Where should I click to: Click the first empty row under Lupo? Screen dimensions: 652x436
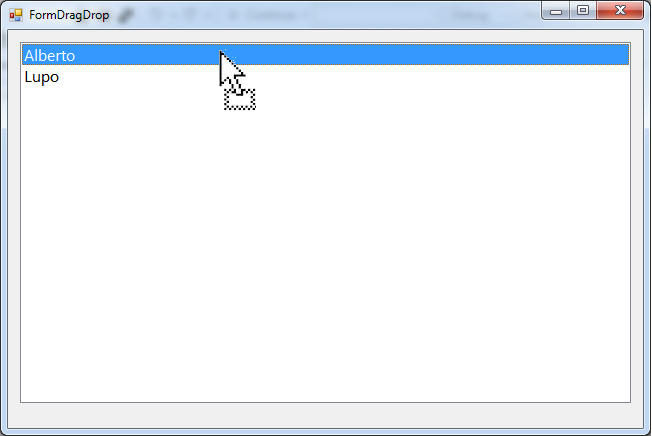coord(325,97)
